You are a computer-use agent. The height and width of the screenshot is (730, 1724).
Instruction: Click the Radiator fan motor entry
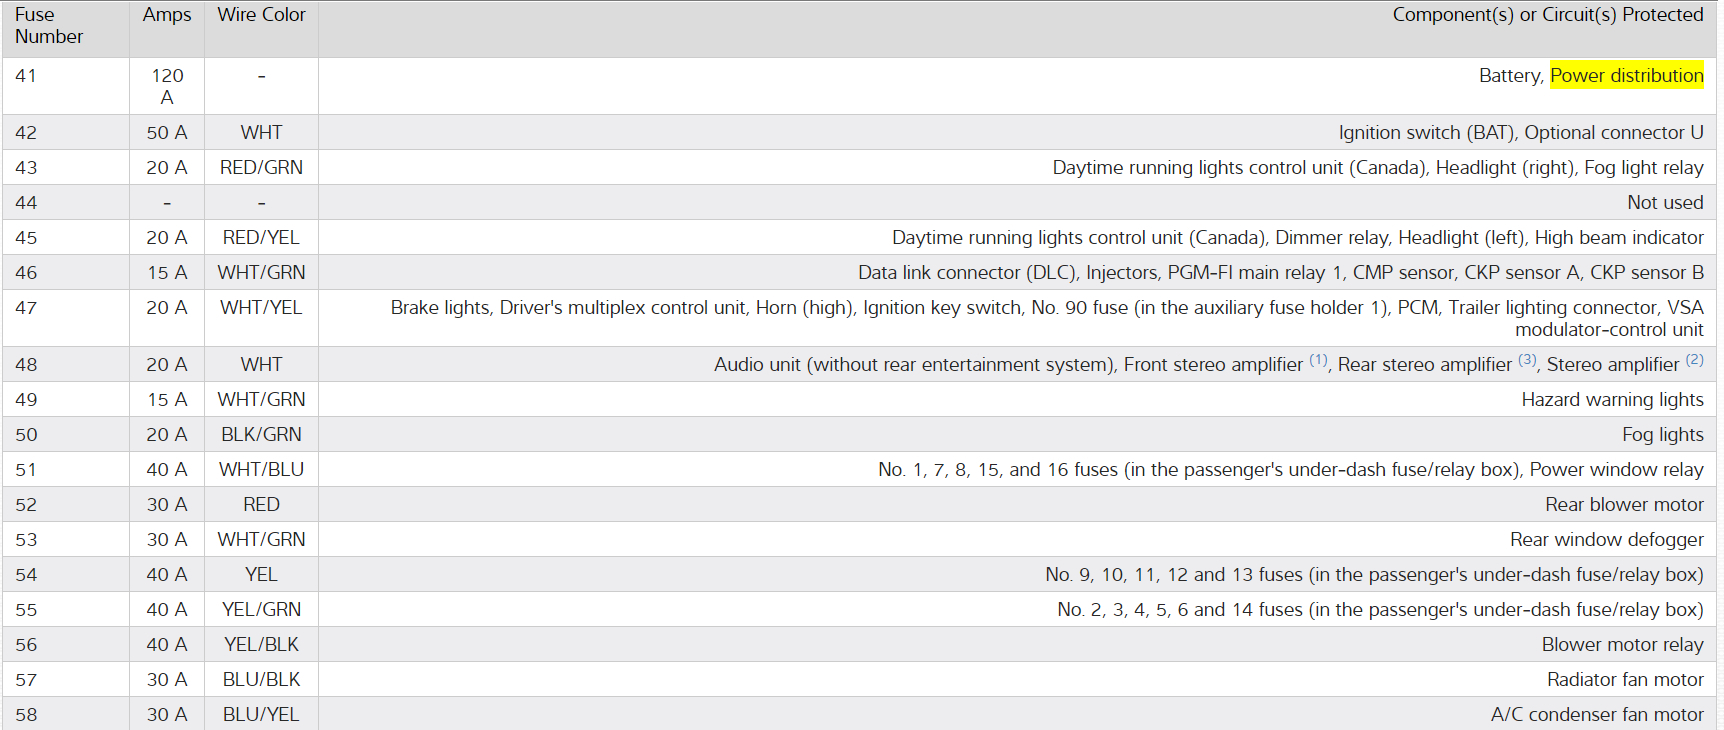pyautogui.click(x=1625, y=680)
